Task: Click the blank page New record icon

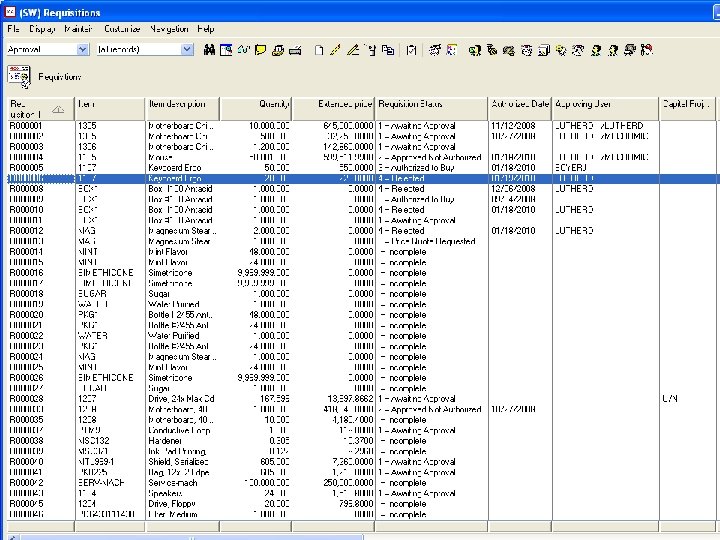Action: 319,49
